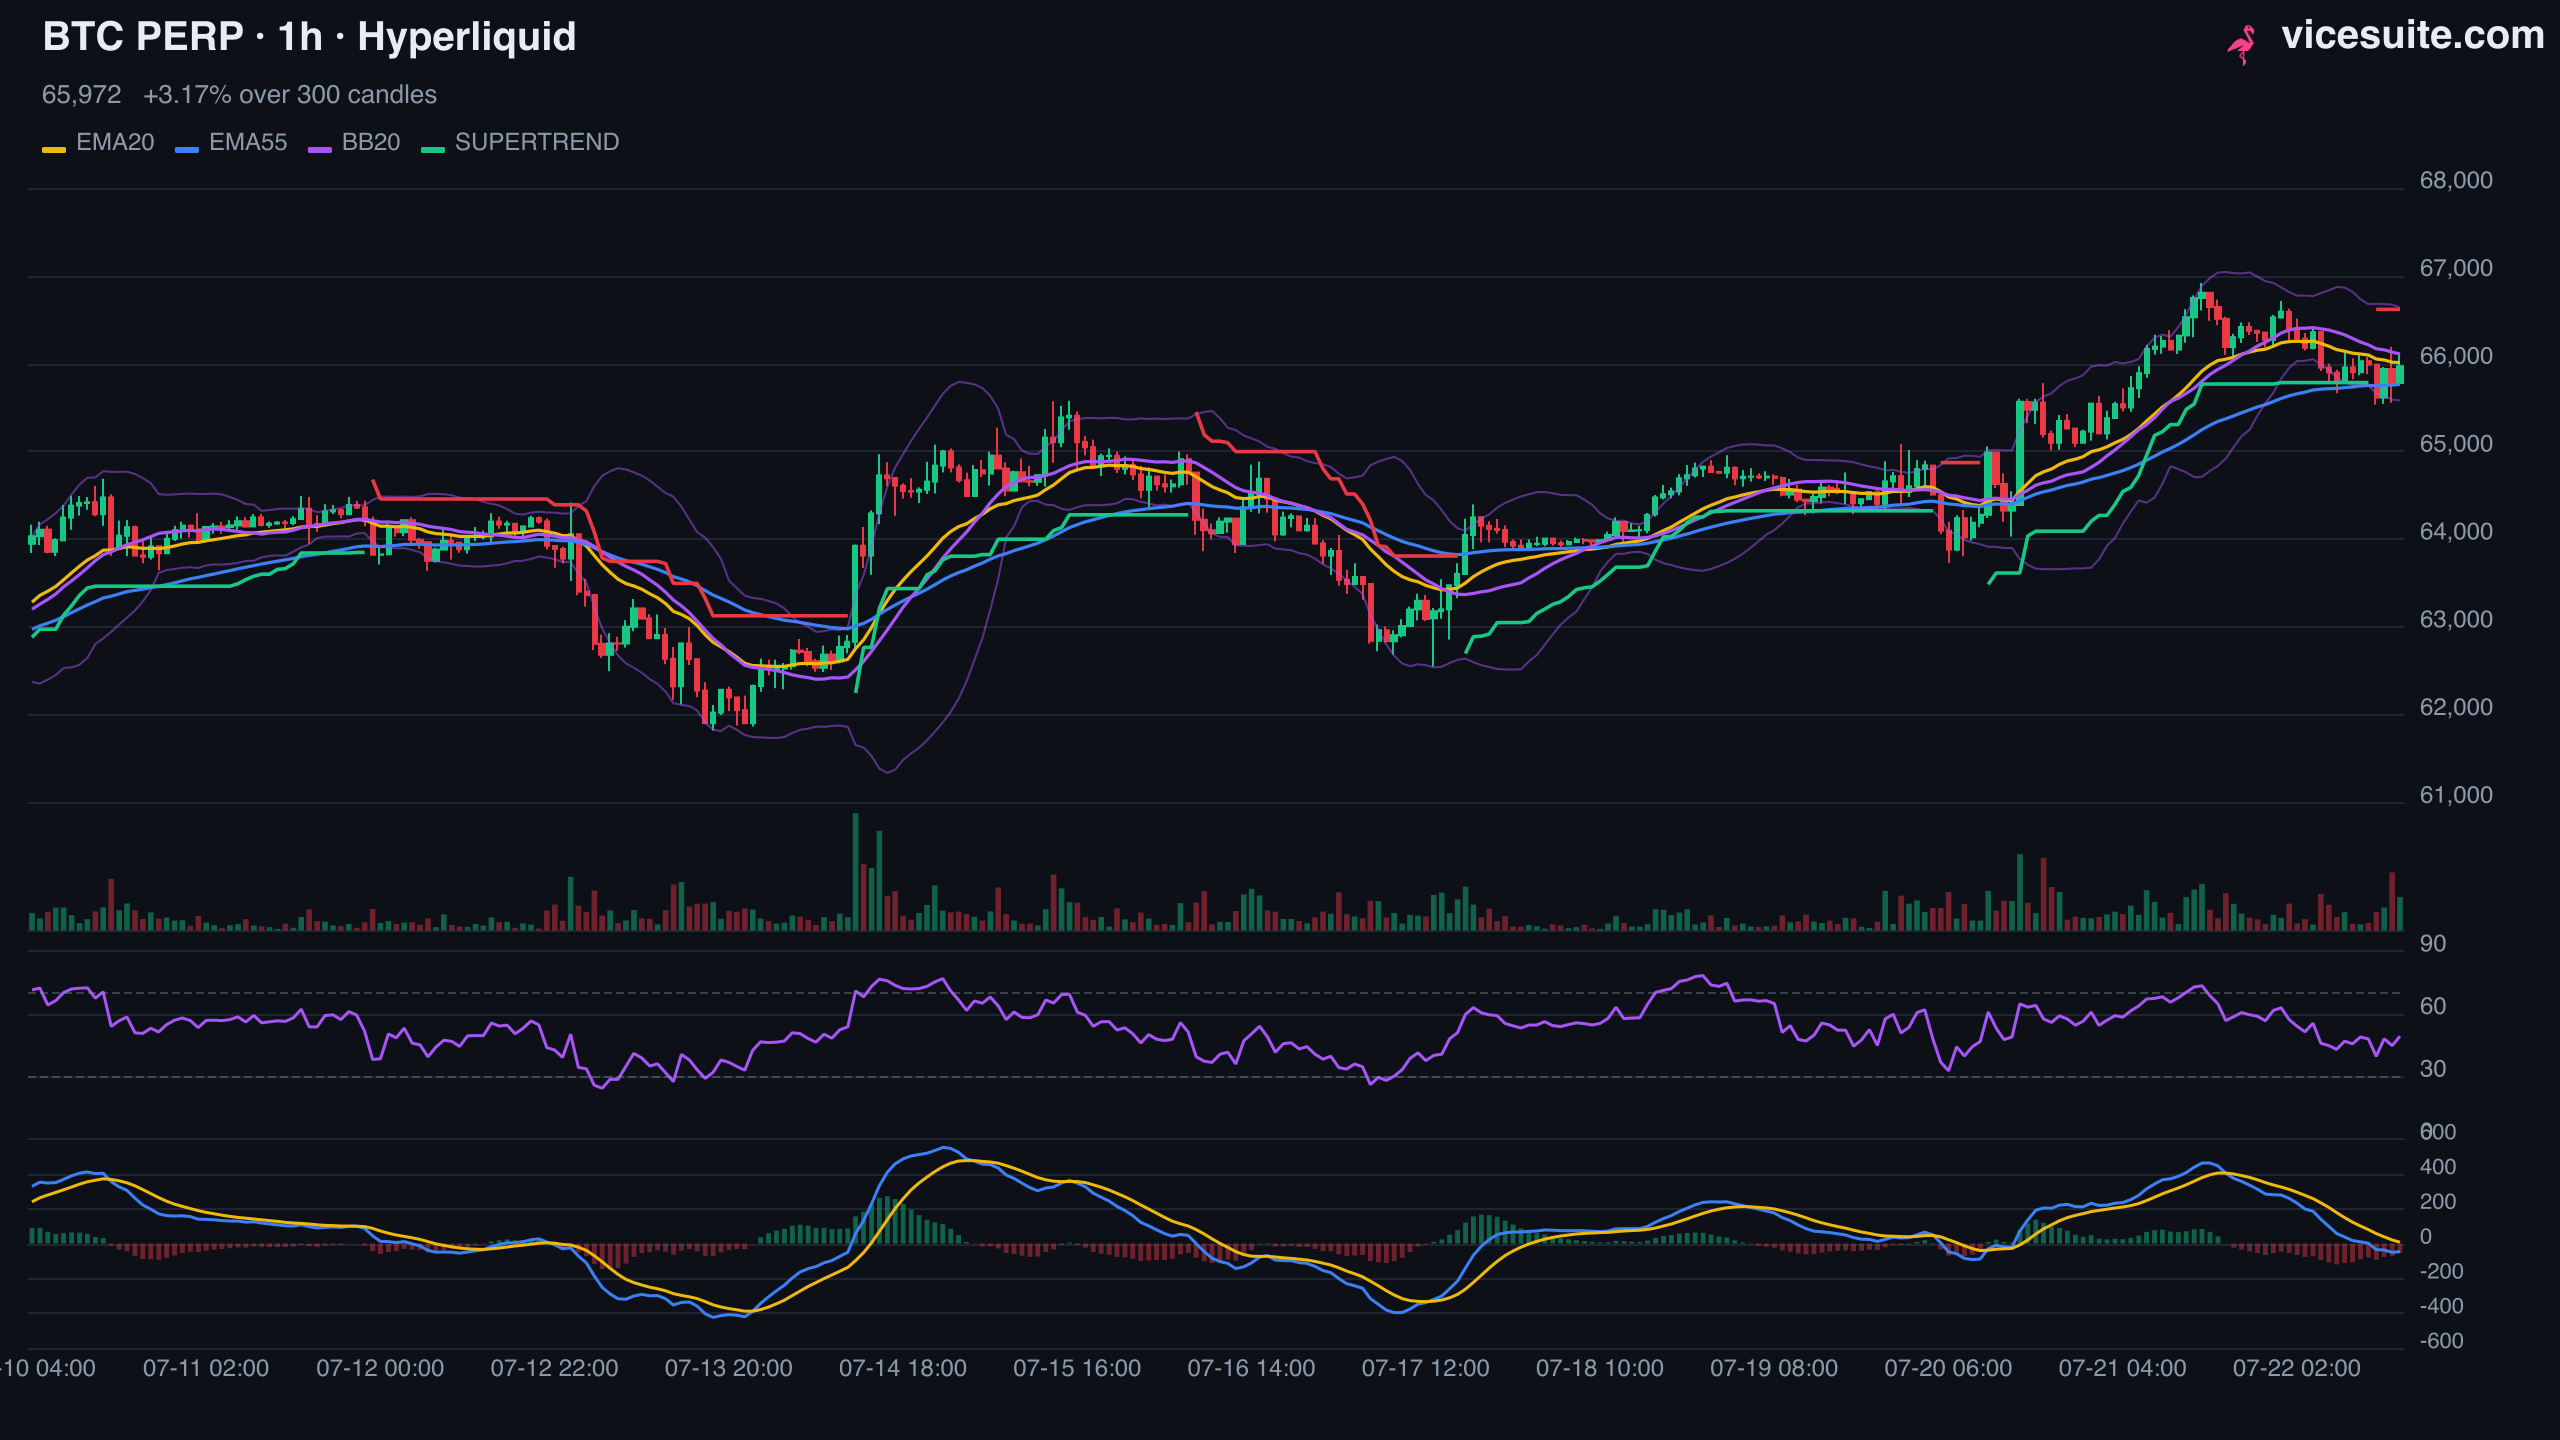The height and width of the screenshot is (1440, 2560).
Task: Click the 62,000 price axis label
Action: 2456,708
